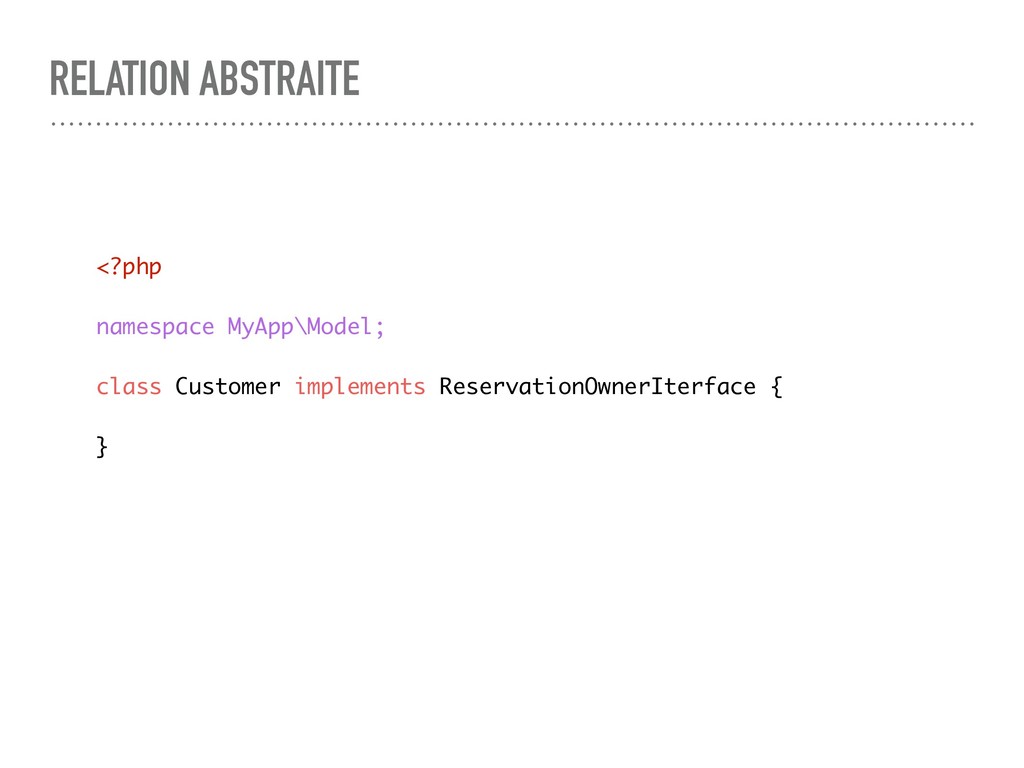Screen dimensions: 1024x768
Task: Click the <?php opening tag
Action: tap(129, 266)
